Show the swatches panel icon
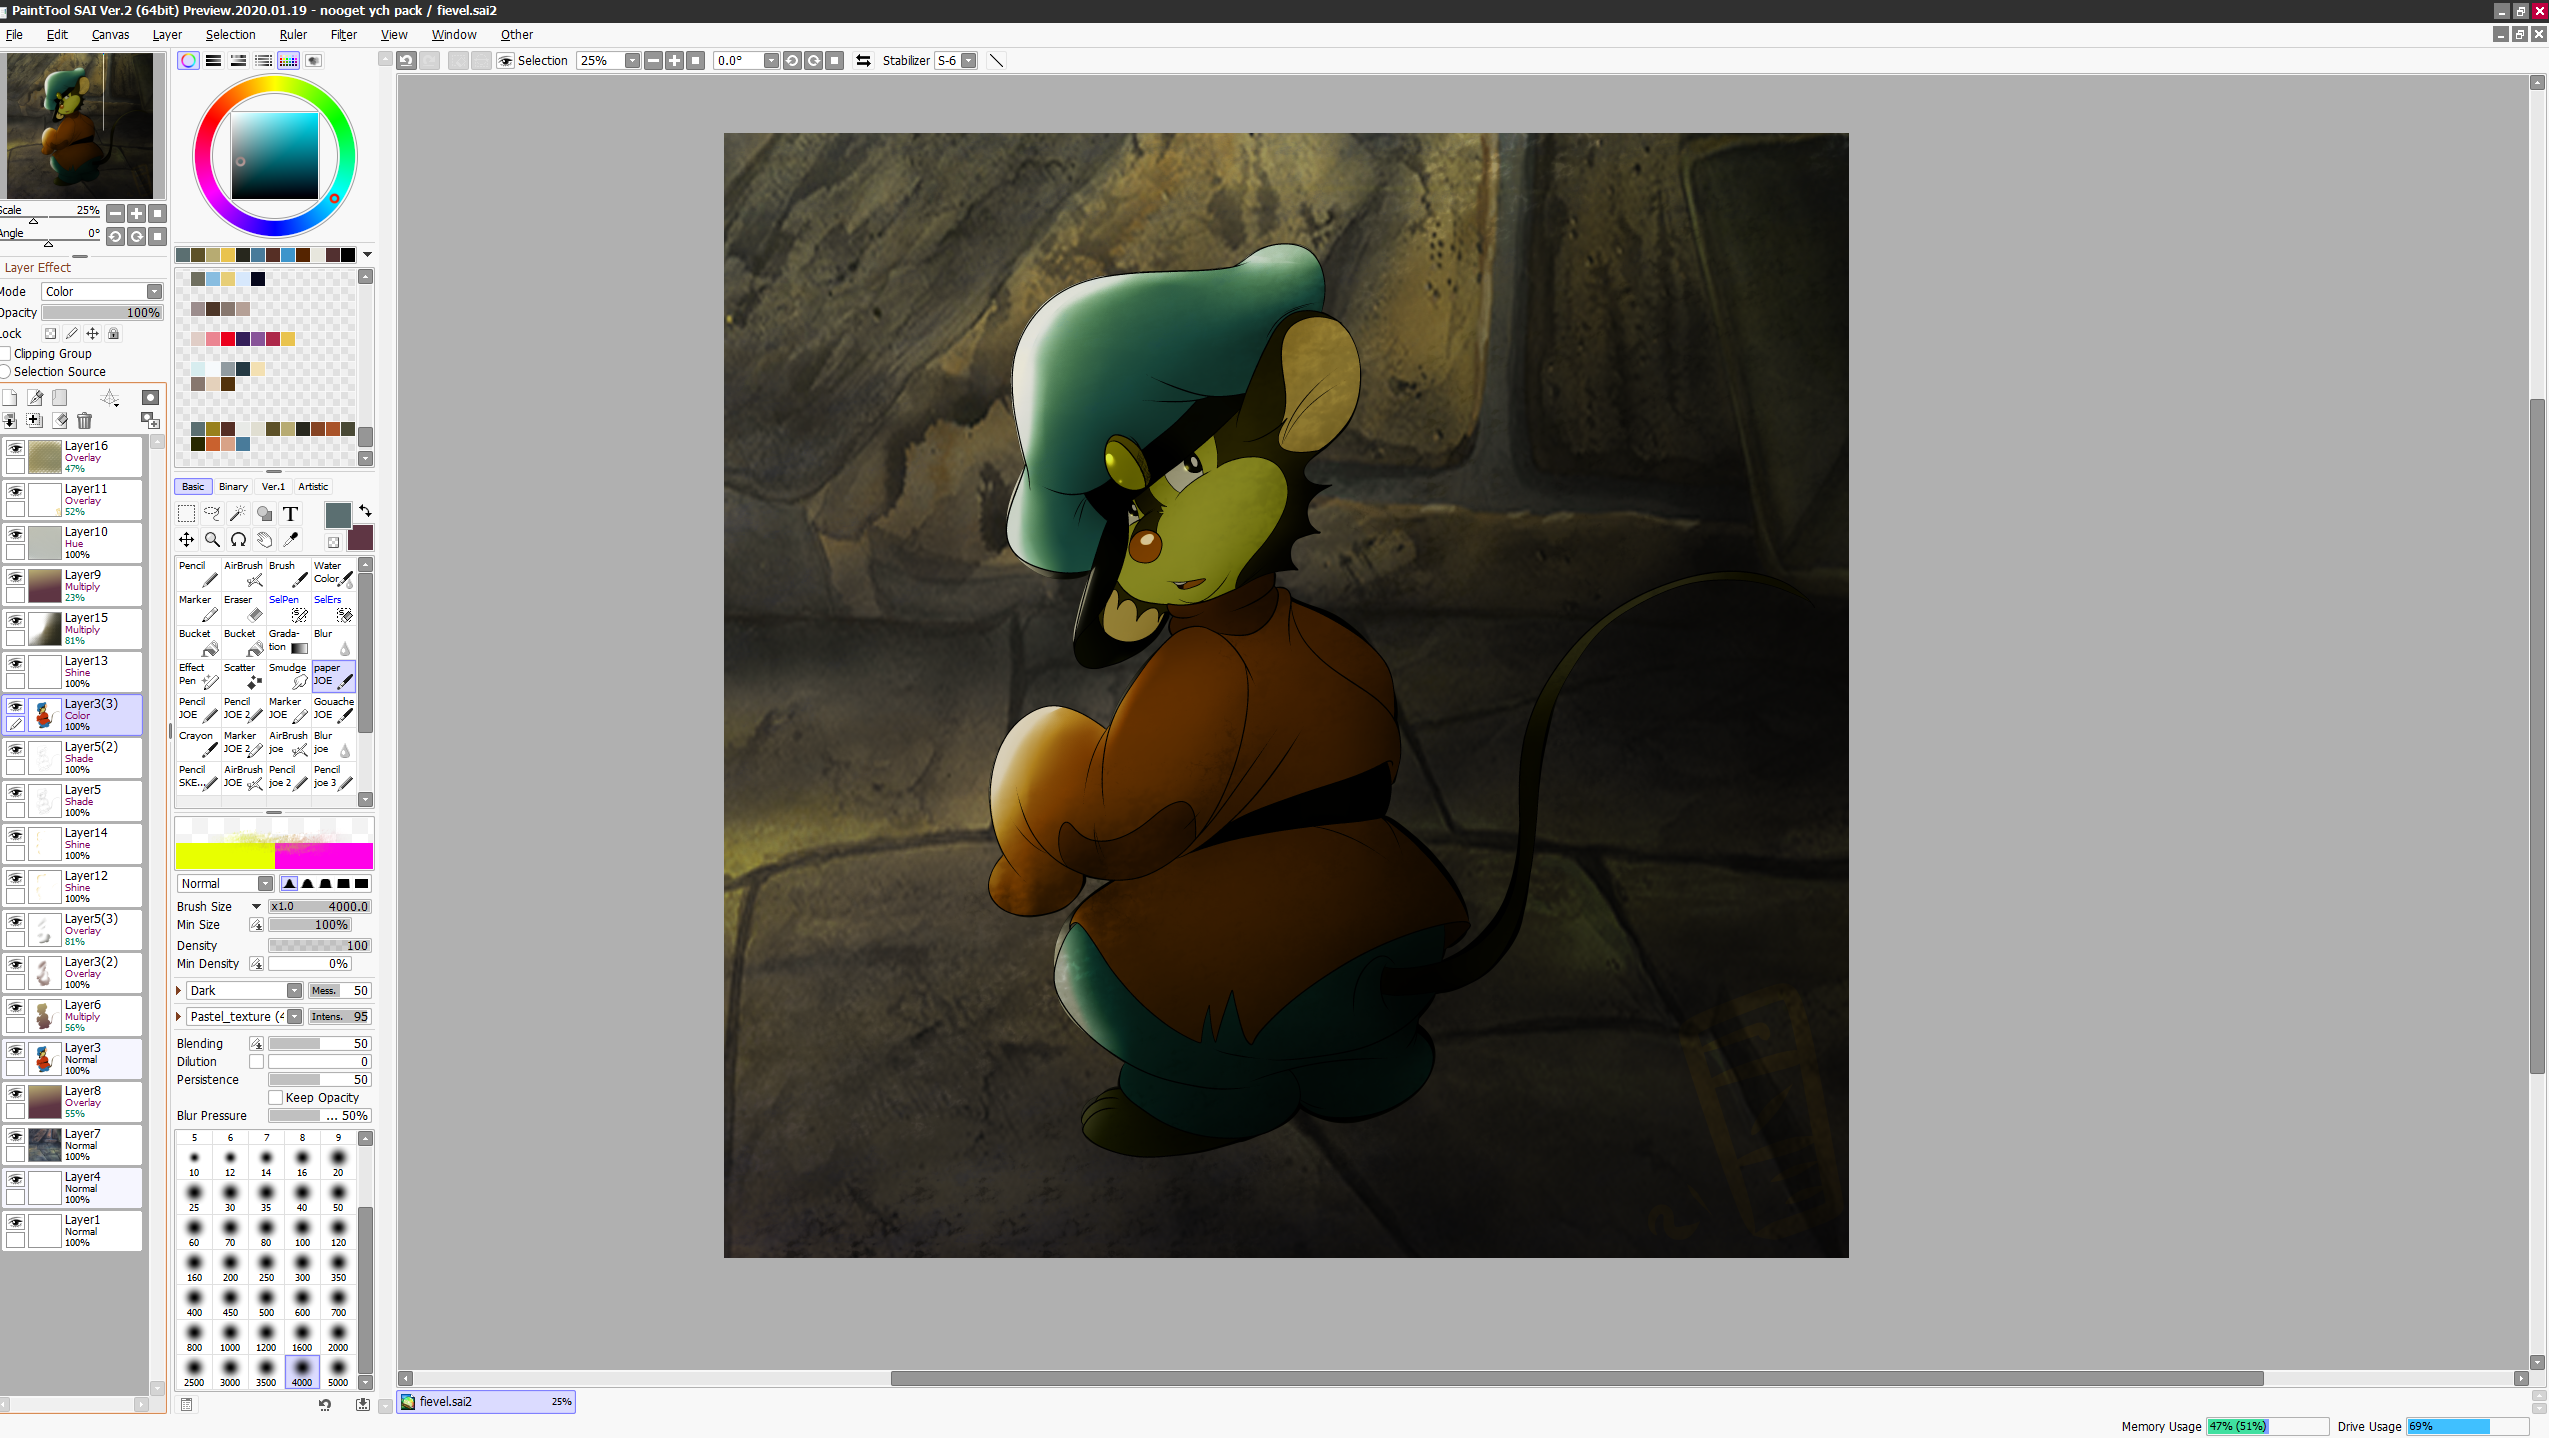Image resolution: width=2549 pixels, height=1438 pixels. pyautogui.click(x=288, y=61)
